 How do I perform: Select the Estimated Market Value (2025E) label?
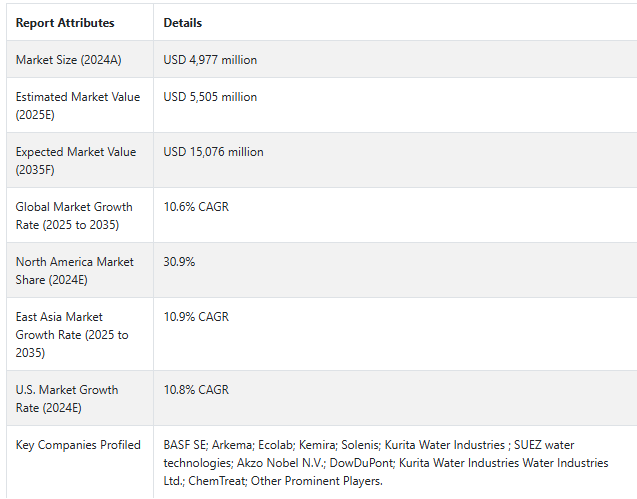(x=77, y=105)
